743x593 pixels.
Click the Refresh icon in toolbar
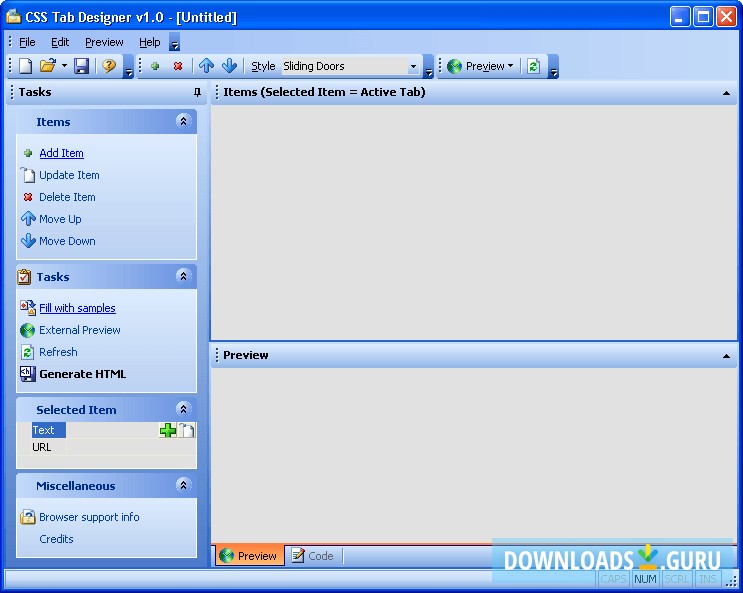[534, 66]
